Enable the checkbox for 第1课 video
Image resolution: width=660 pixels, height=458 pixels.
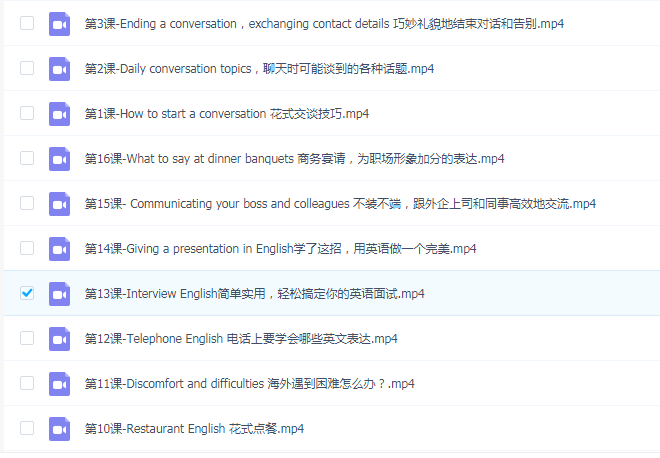[27, 113]
